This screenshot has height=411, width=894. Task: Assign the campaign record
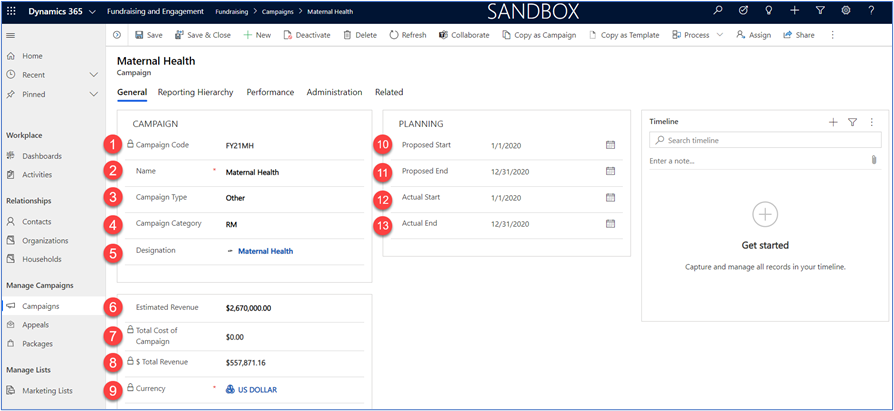pos(753,35)
